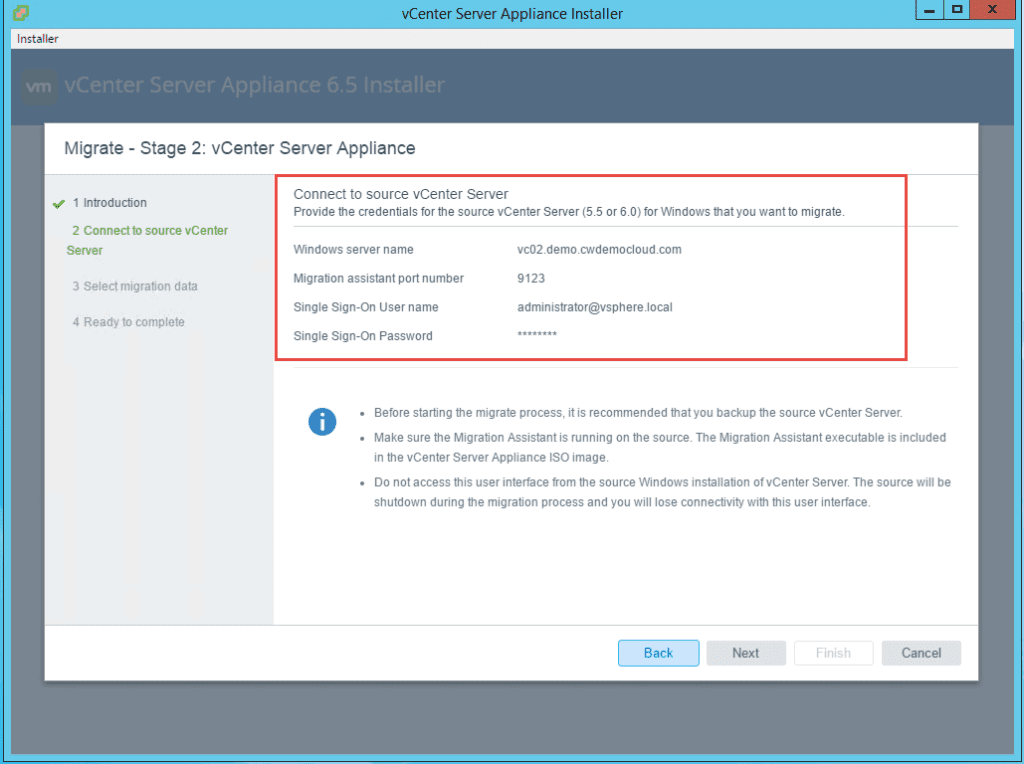Close the installer window
1024x764 pixels.
[x=992, y=10]
